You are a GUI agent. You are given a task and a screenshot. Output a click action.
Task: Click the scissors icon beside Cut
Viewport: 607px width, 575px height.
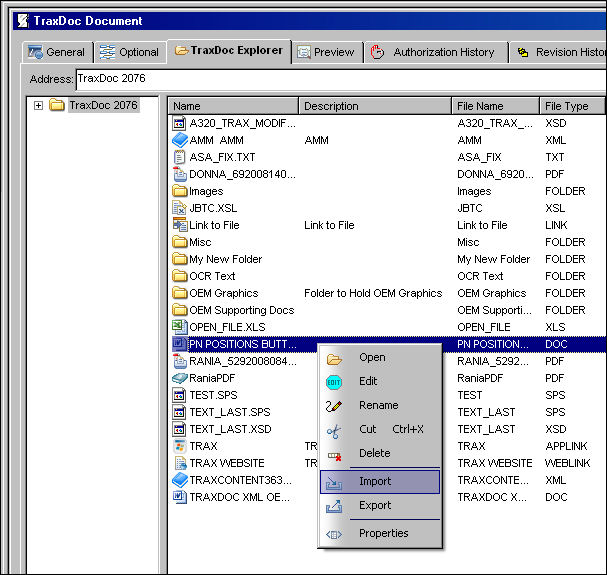point(334,431)
